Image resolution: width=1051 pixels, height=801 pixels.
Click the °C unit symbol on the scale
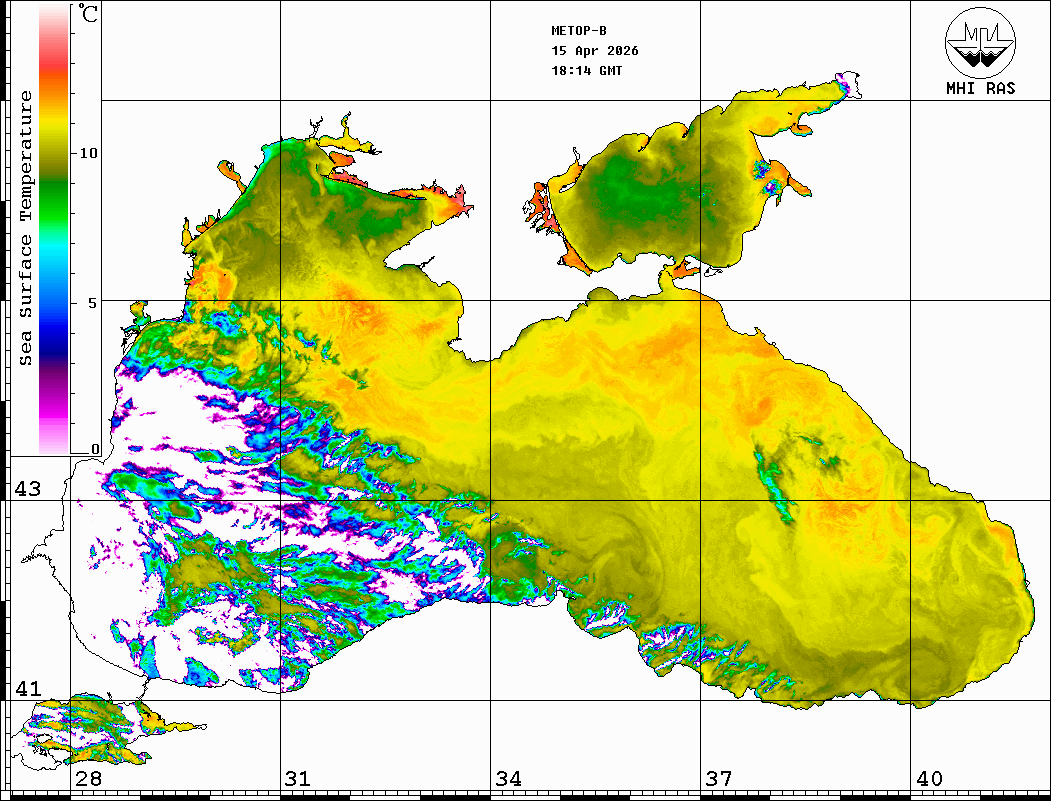pos(89,15)
